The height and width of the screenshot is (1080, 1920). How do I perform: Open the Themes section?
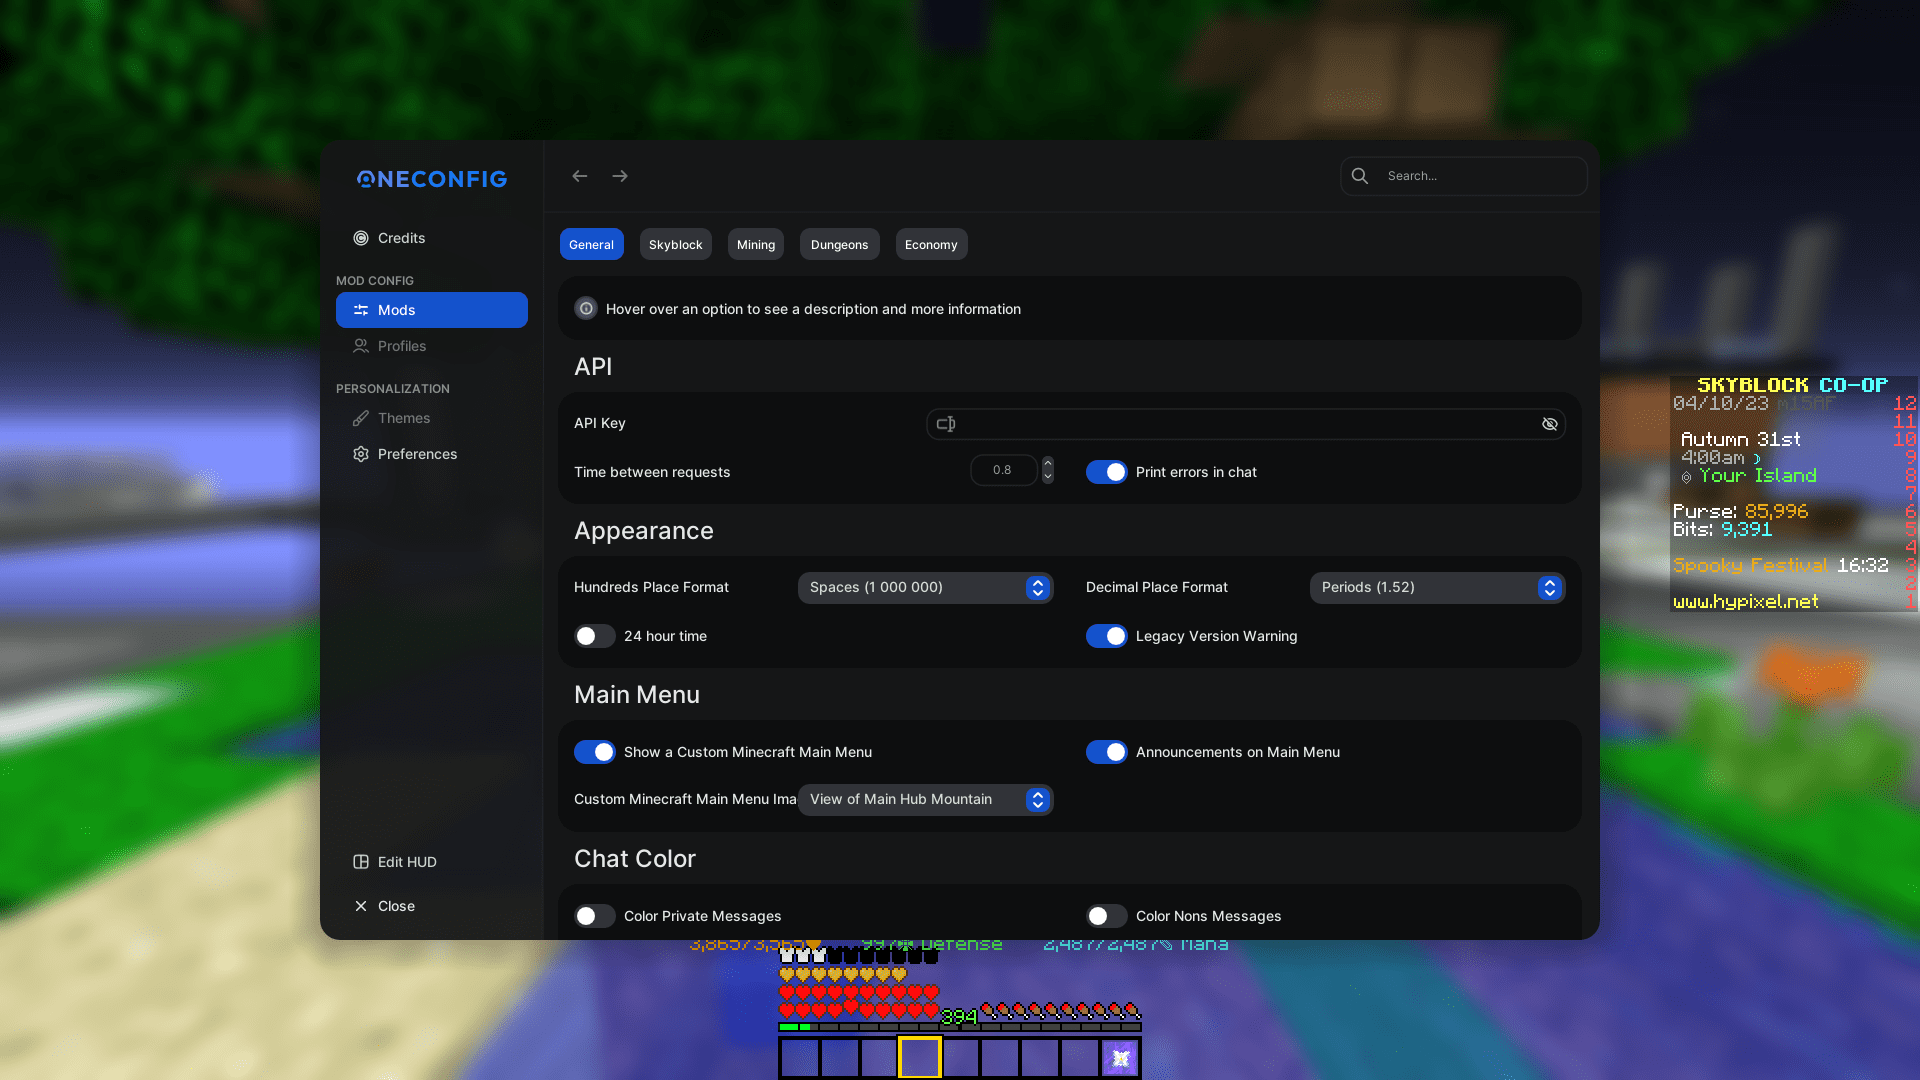click(432, 418)
